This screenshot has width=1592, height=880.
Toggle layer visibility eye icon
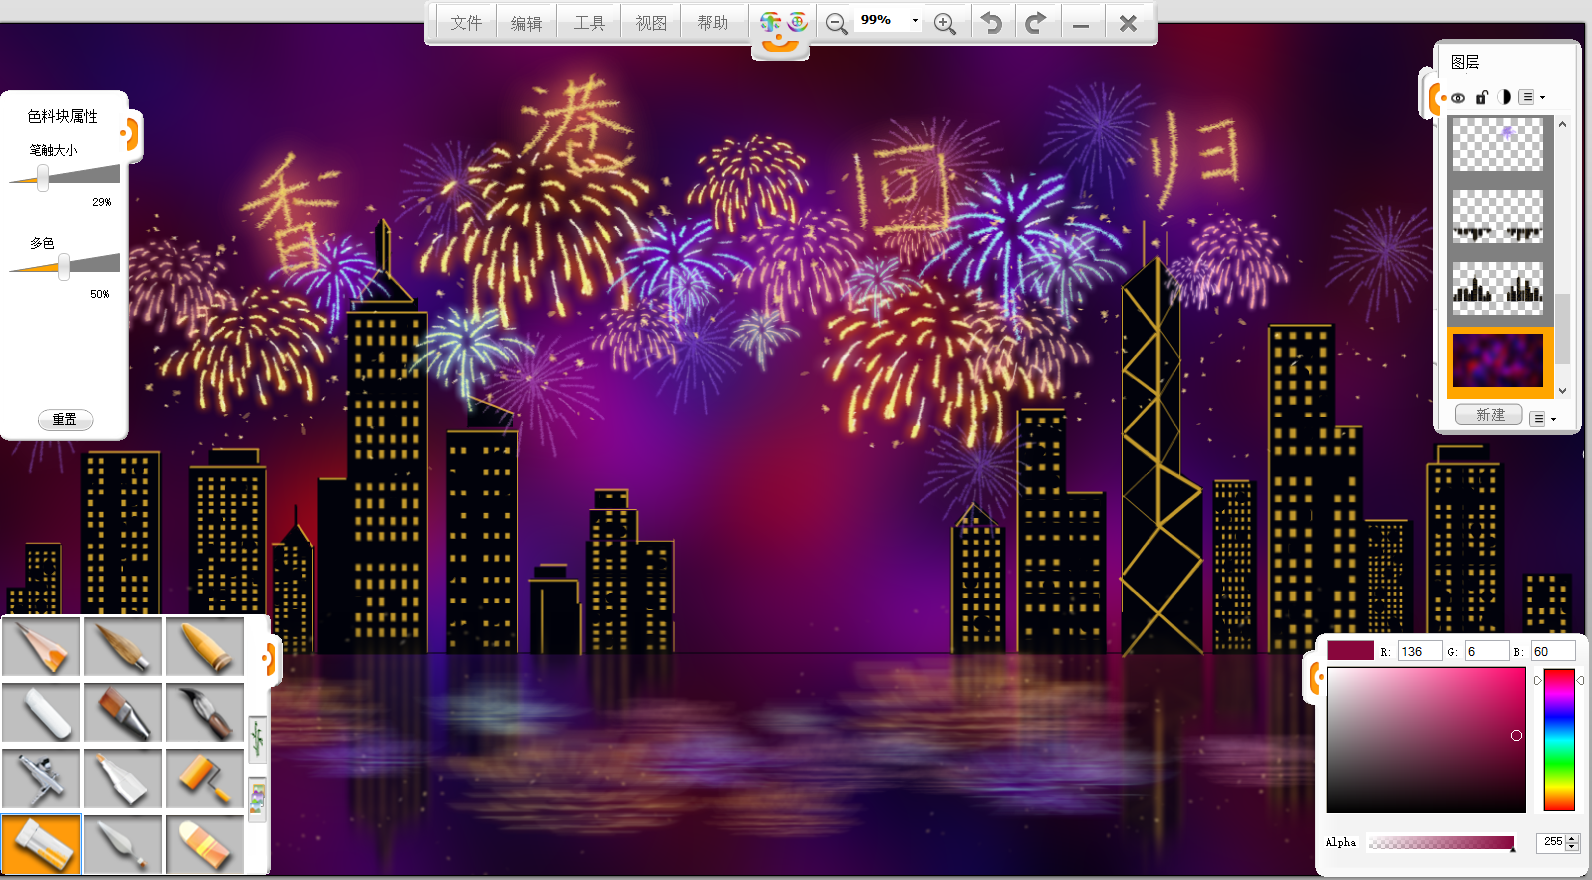tap(1458, 98)
